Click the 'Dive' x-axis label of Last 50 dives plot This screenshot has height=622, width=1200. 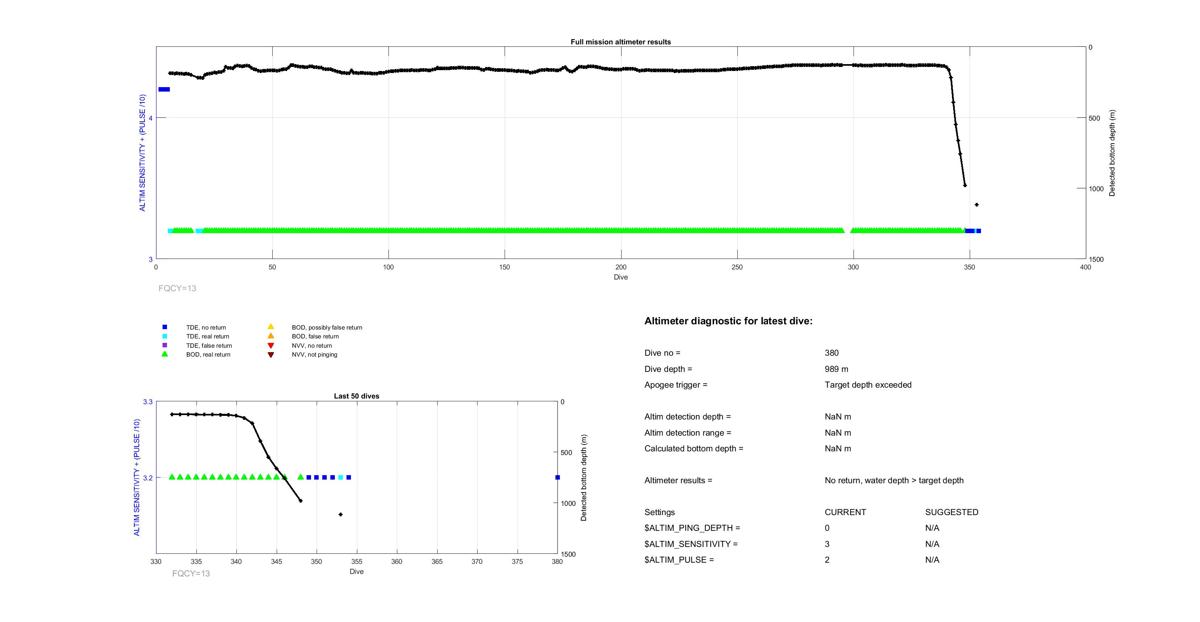[x=357, y=571]
